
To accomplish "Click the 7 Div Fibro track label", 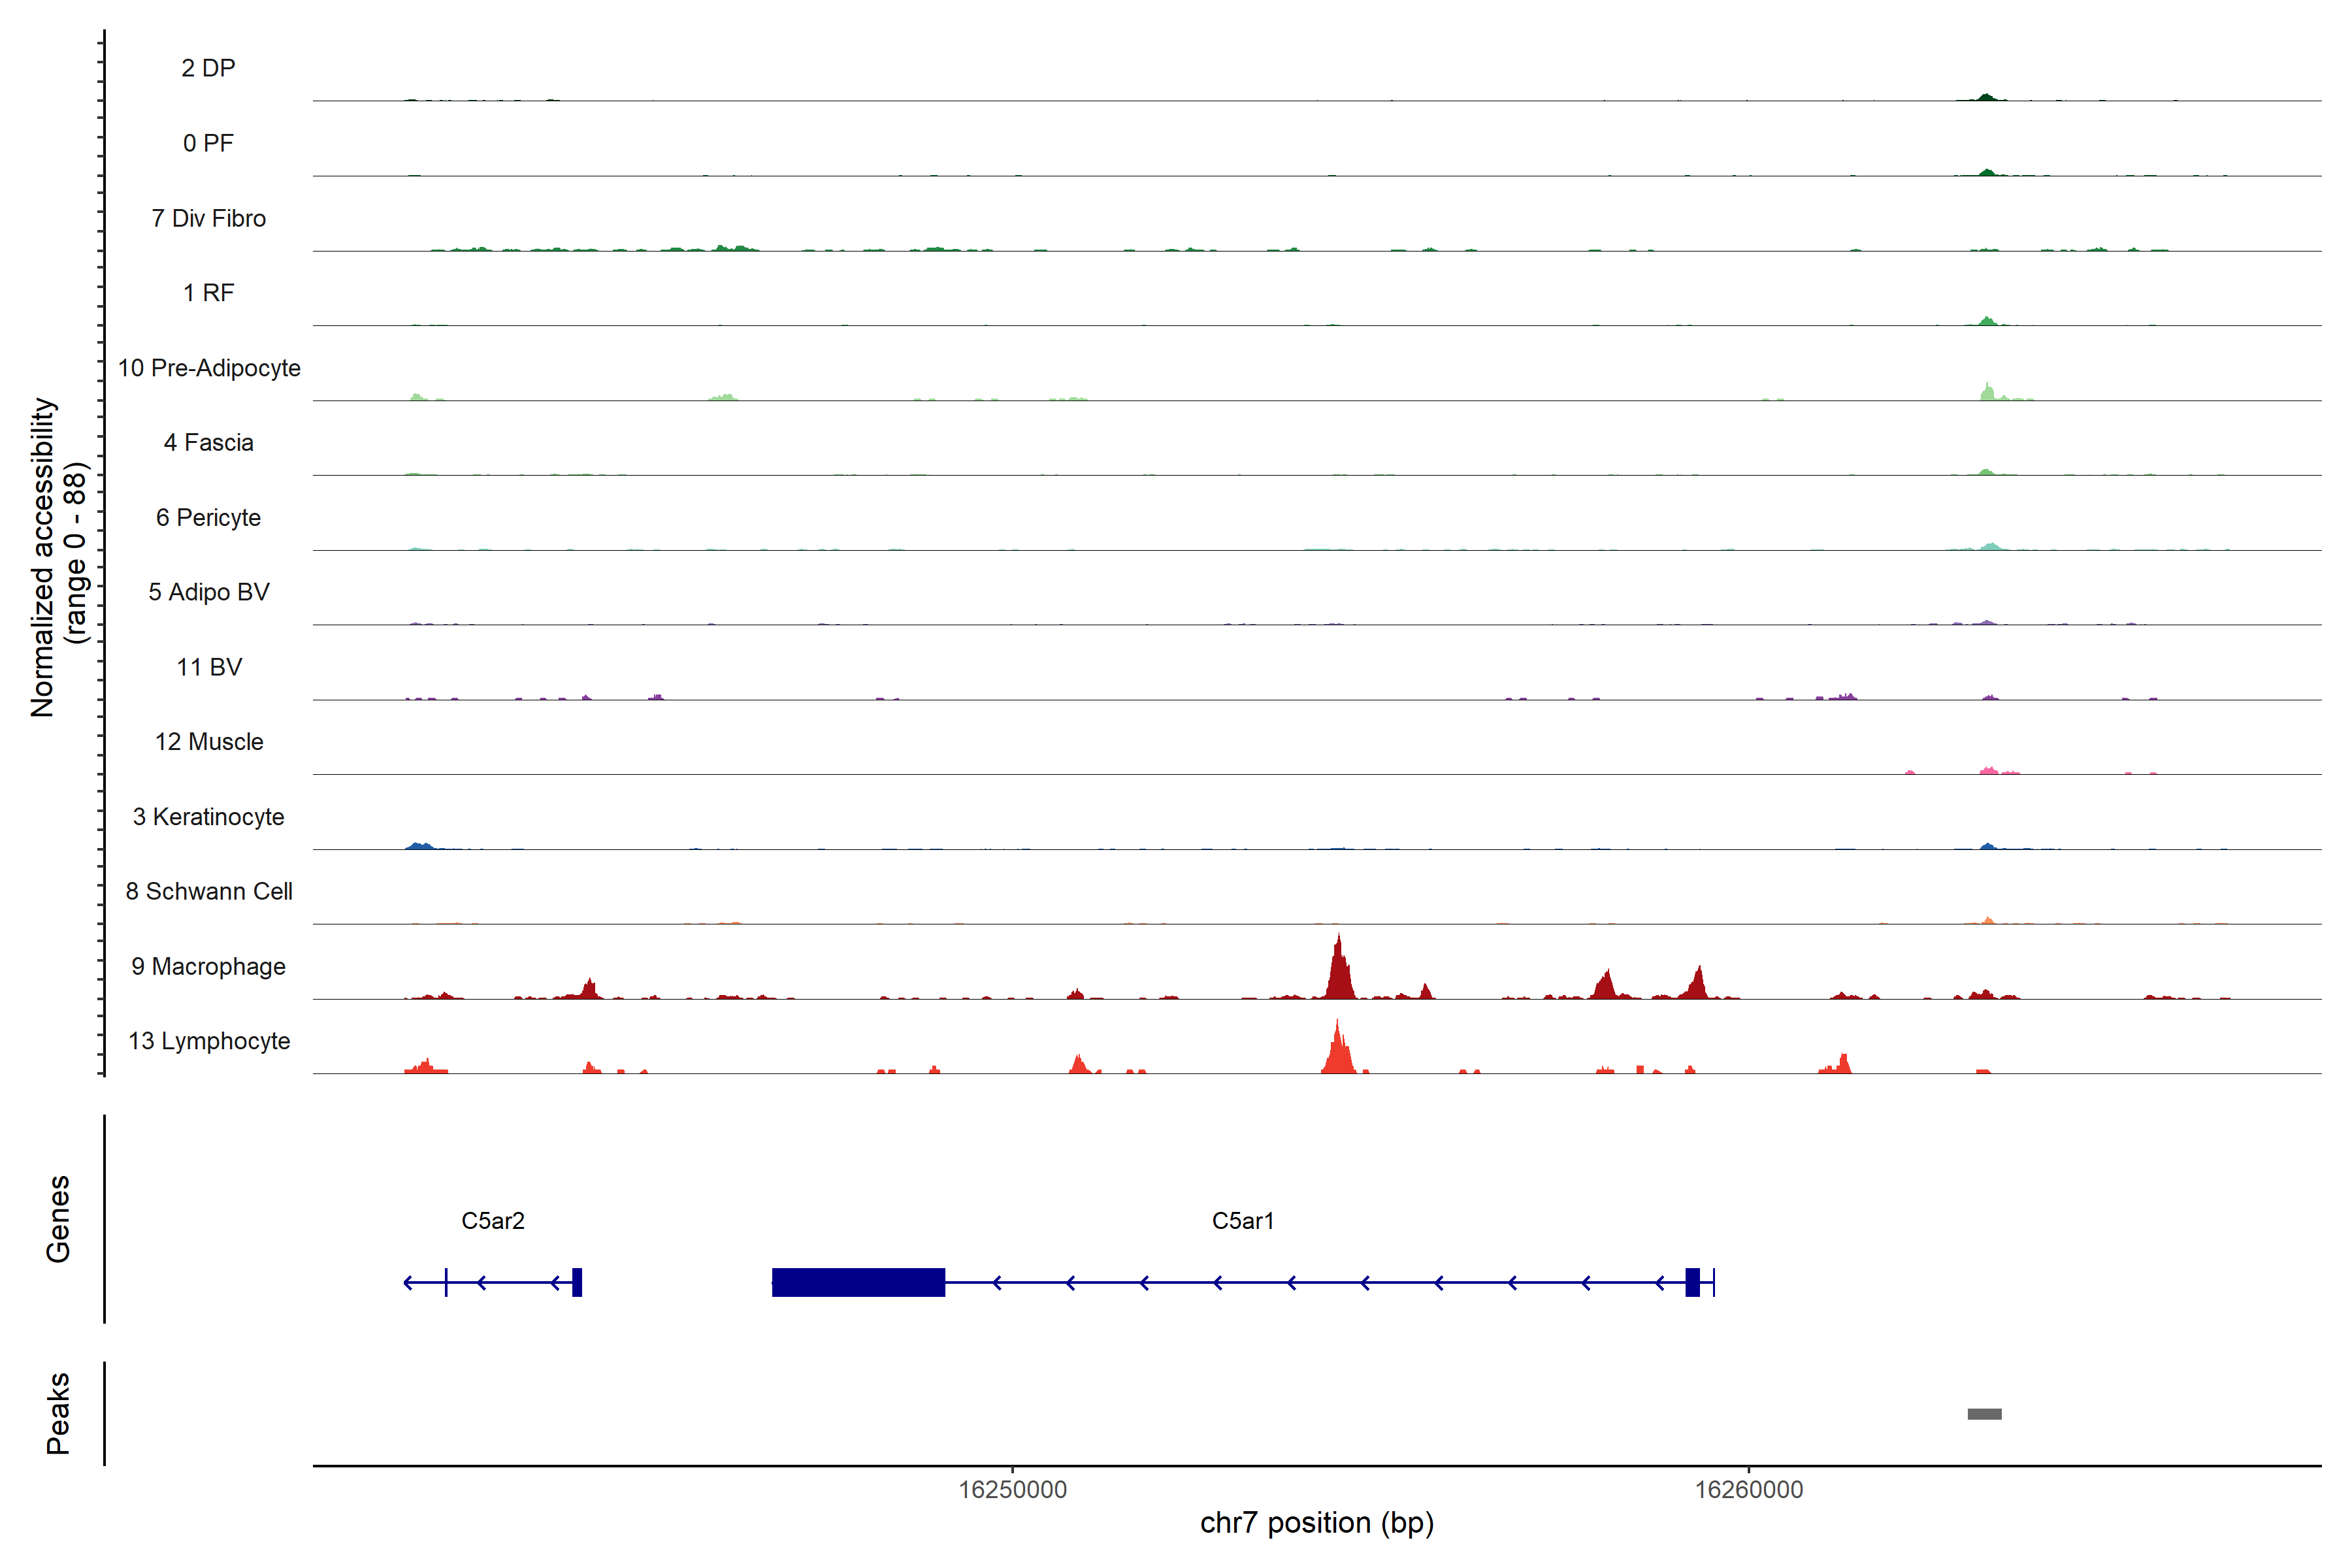I will click(x=208, y=218).
